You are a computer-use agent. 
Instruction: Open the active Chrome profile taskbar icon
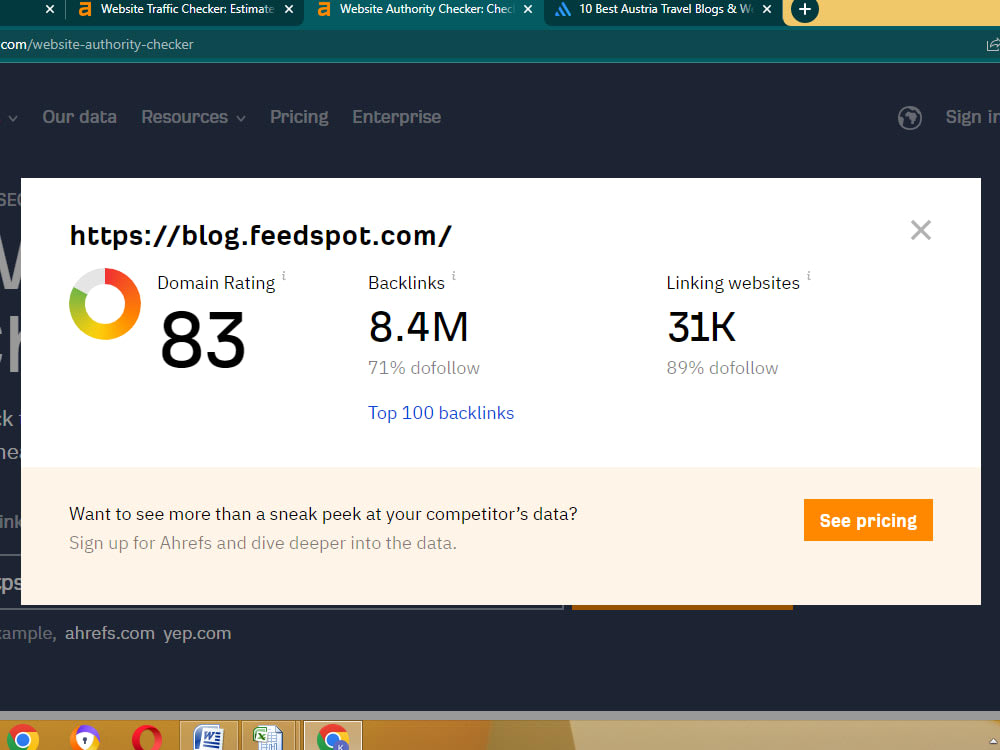pyautogui.click(x=333, y=737)
